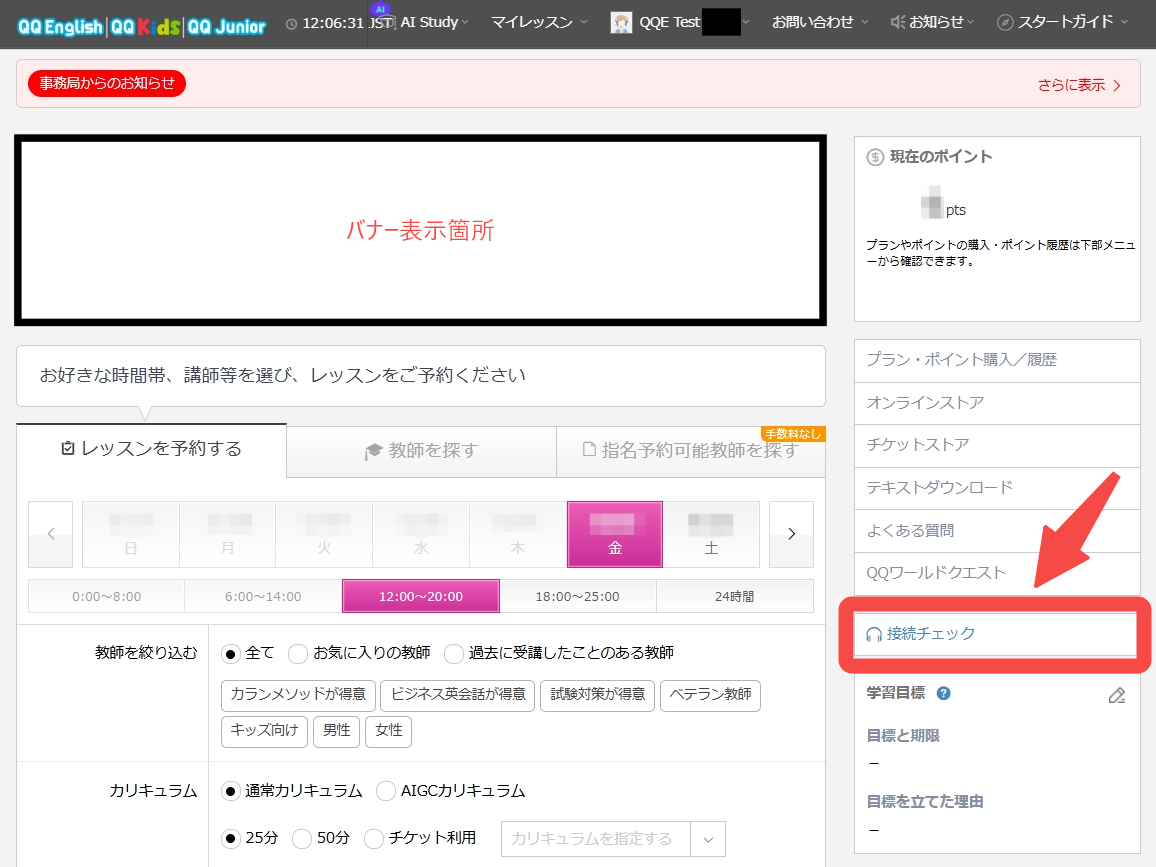Open 接続チェック sidebar link

tap(995, 634)
